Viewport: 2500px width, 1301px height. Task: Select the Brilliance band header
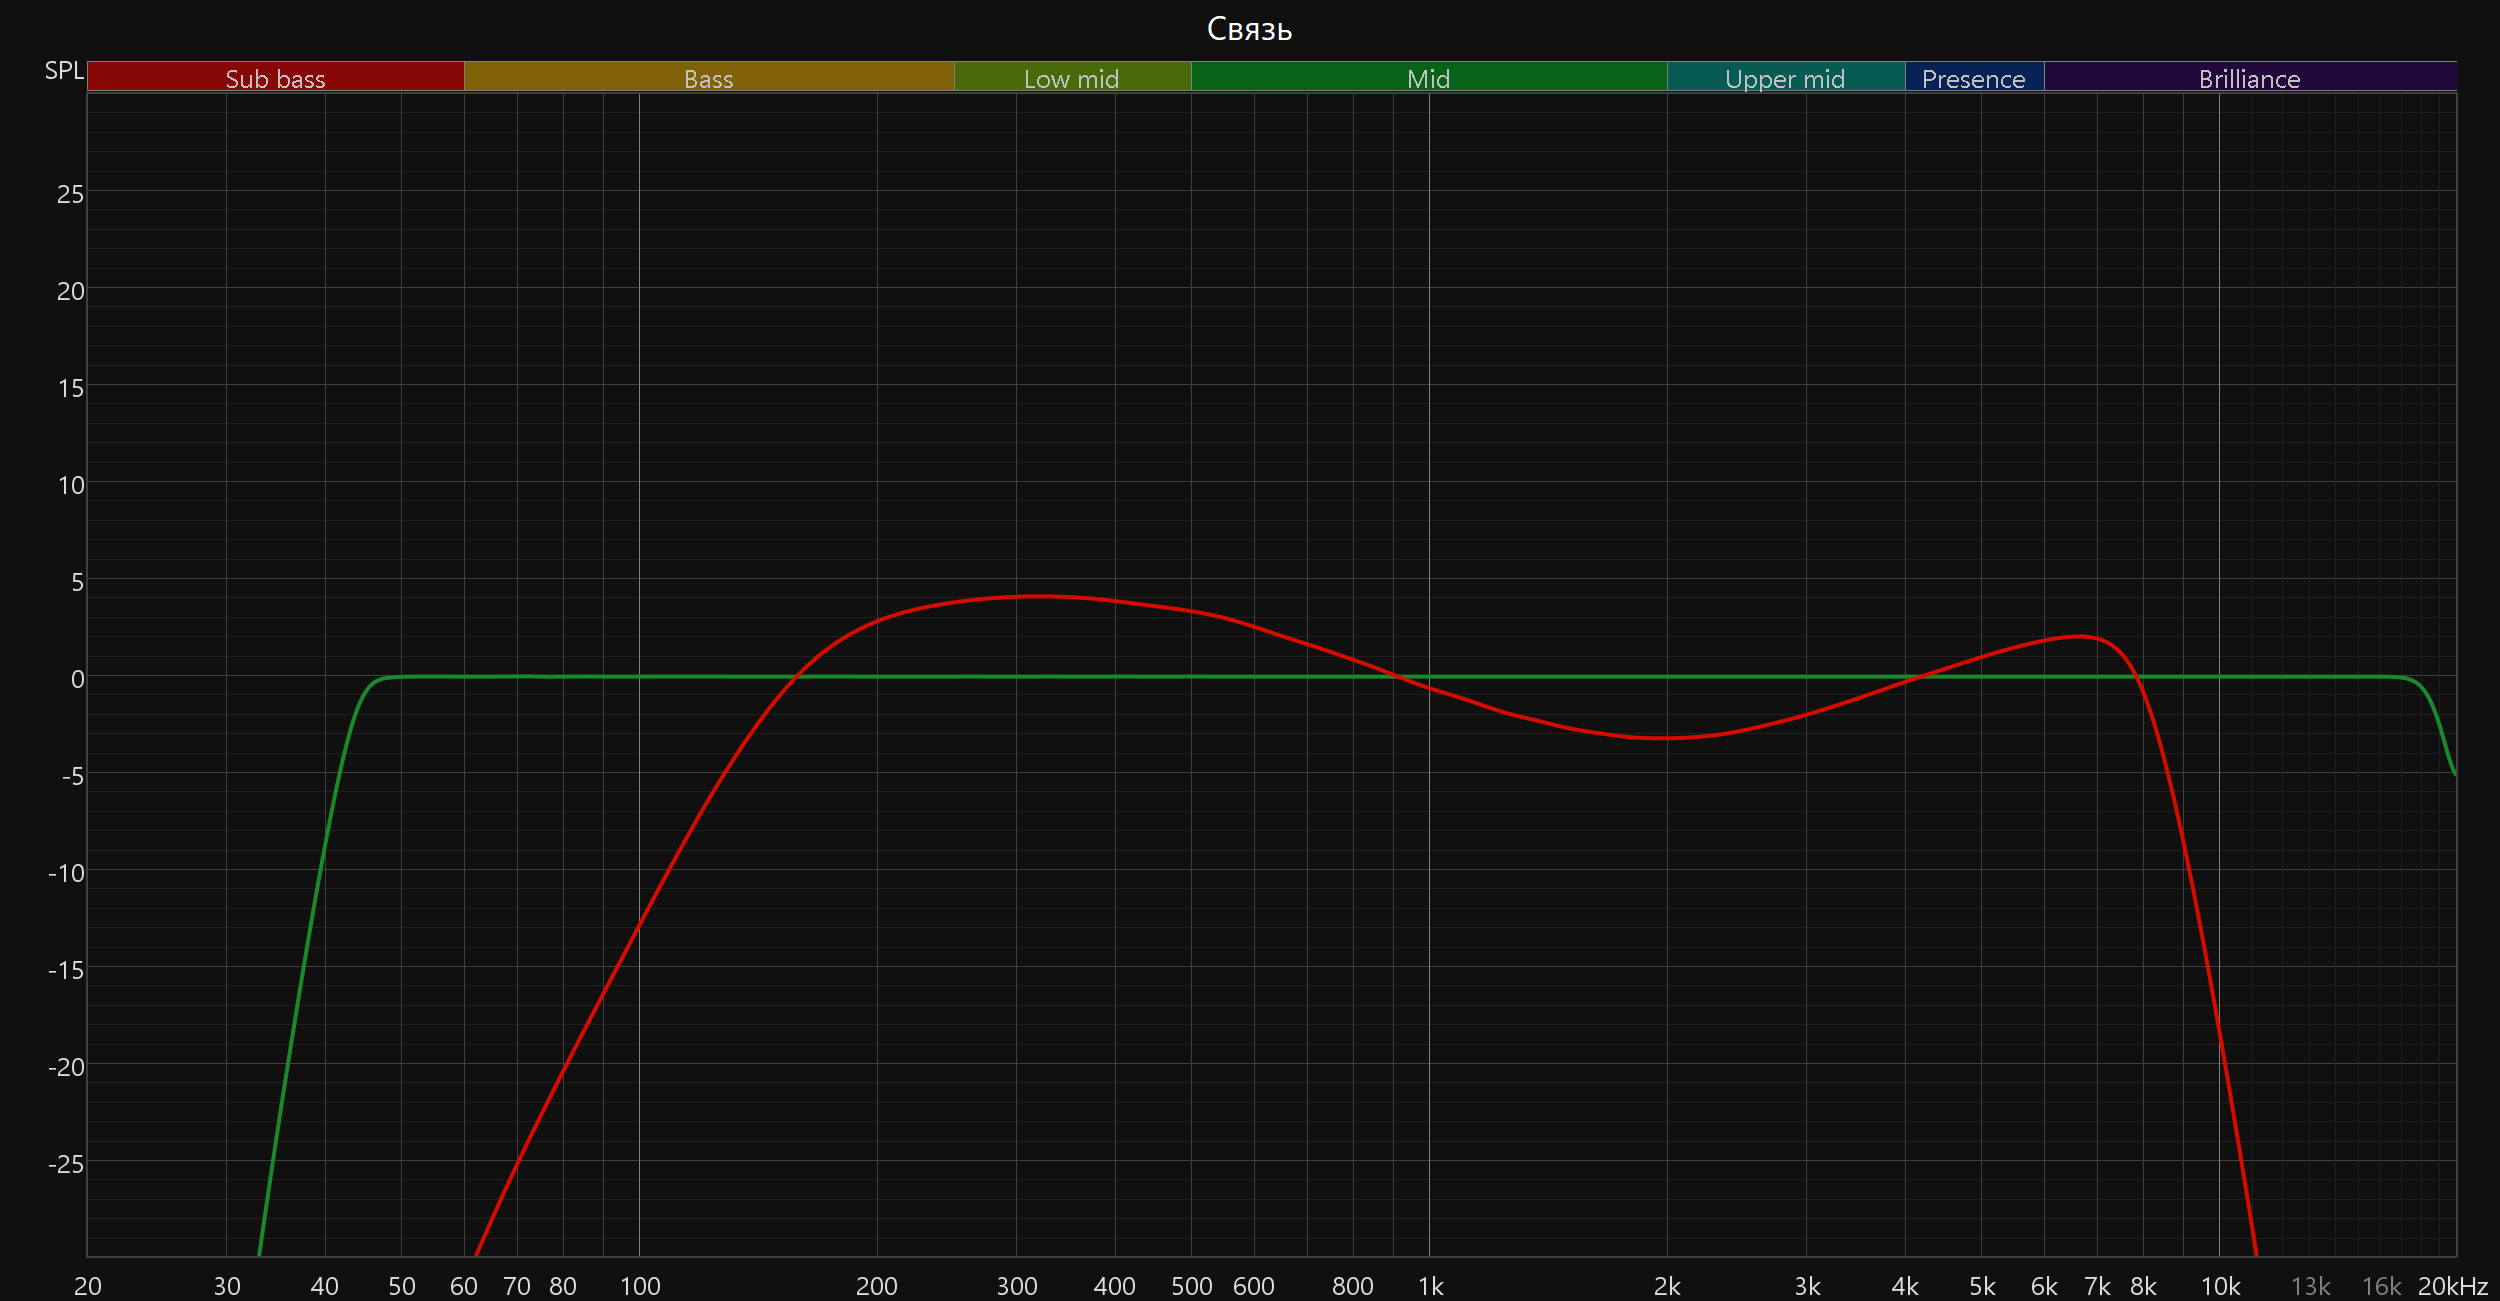point(2249,78)
